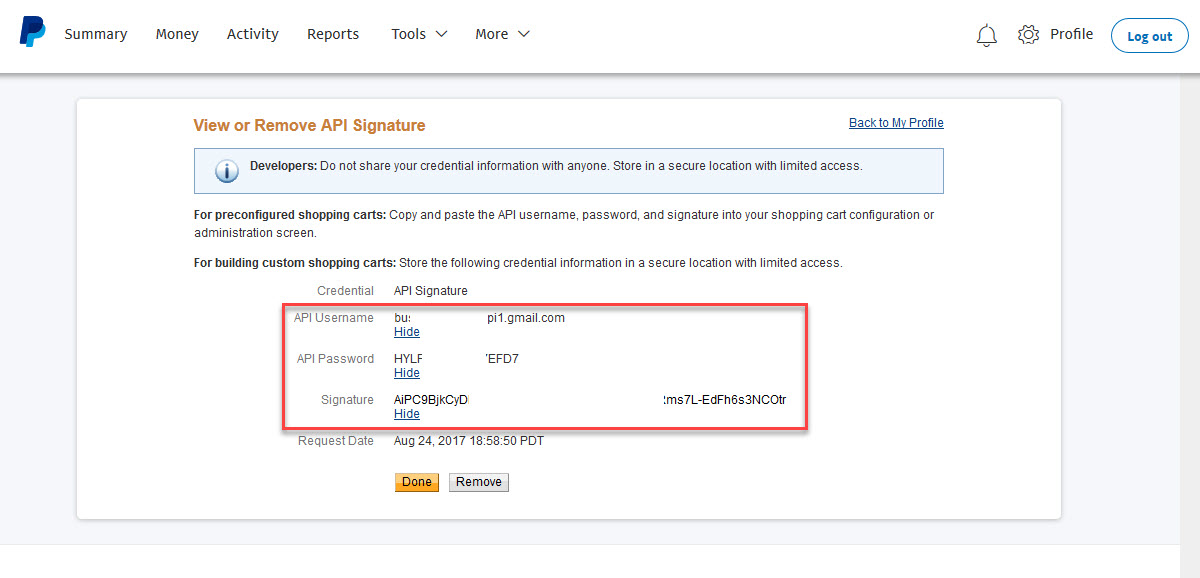Open the Reports section
The image size is (1200, 578).
[x=333, y=34]
